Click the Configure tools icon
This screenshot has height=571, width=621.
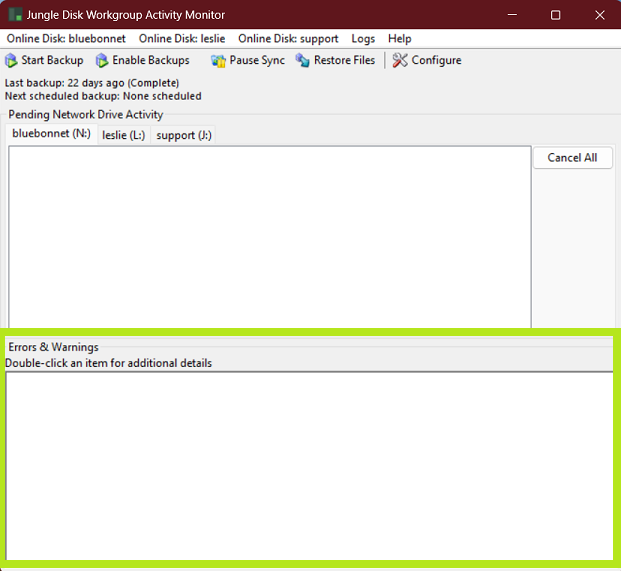pyautogui.click(x=400, y=60)
